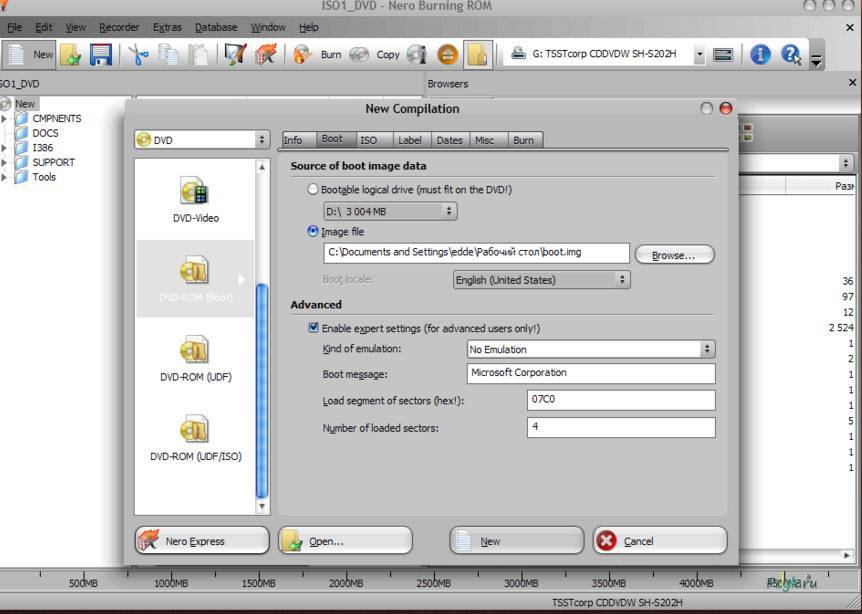Click the Boot message input field

[x=590, y=373]
